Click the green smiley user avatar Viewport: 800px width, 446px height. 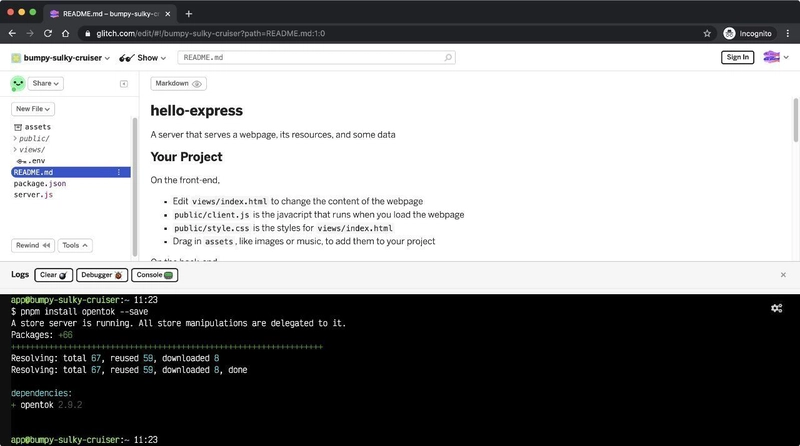(x=18, y=83)
